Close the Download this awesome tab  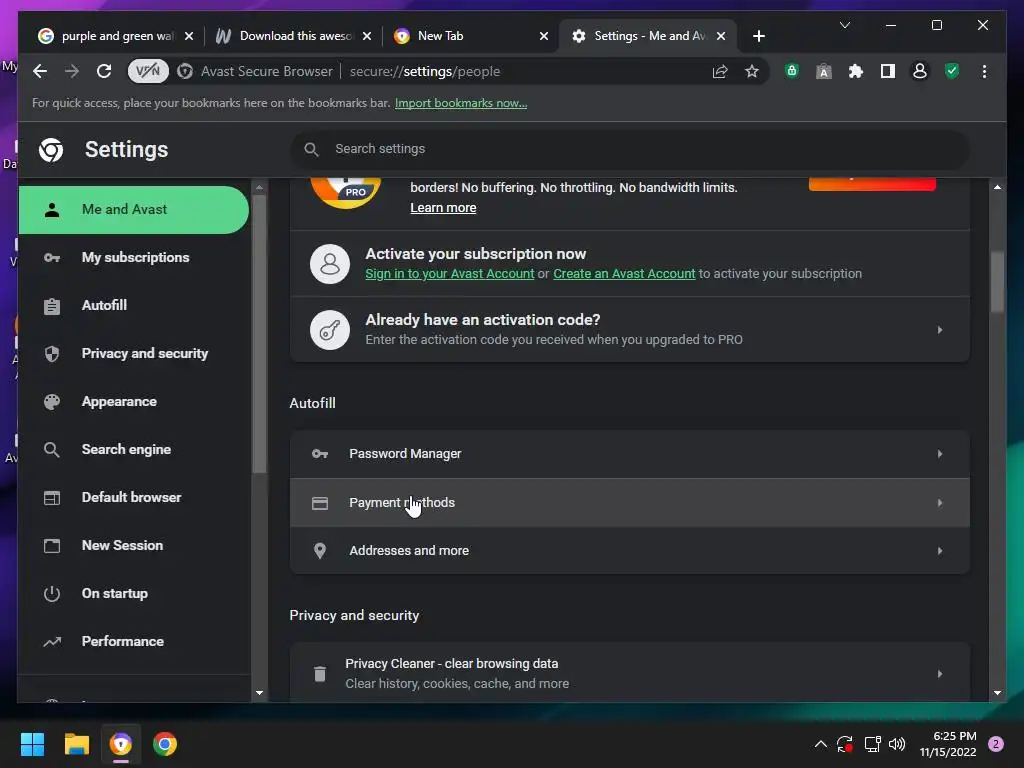pyautogui.click(x=366, y=36)
